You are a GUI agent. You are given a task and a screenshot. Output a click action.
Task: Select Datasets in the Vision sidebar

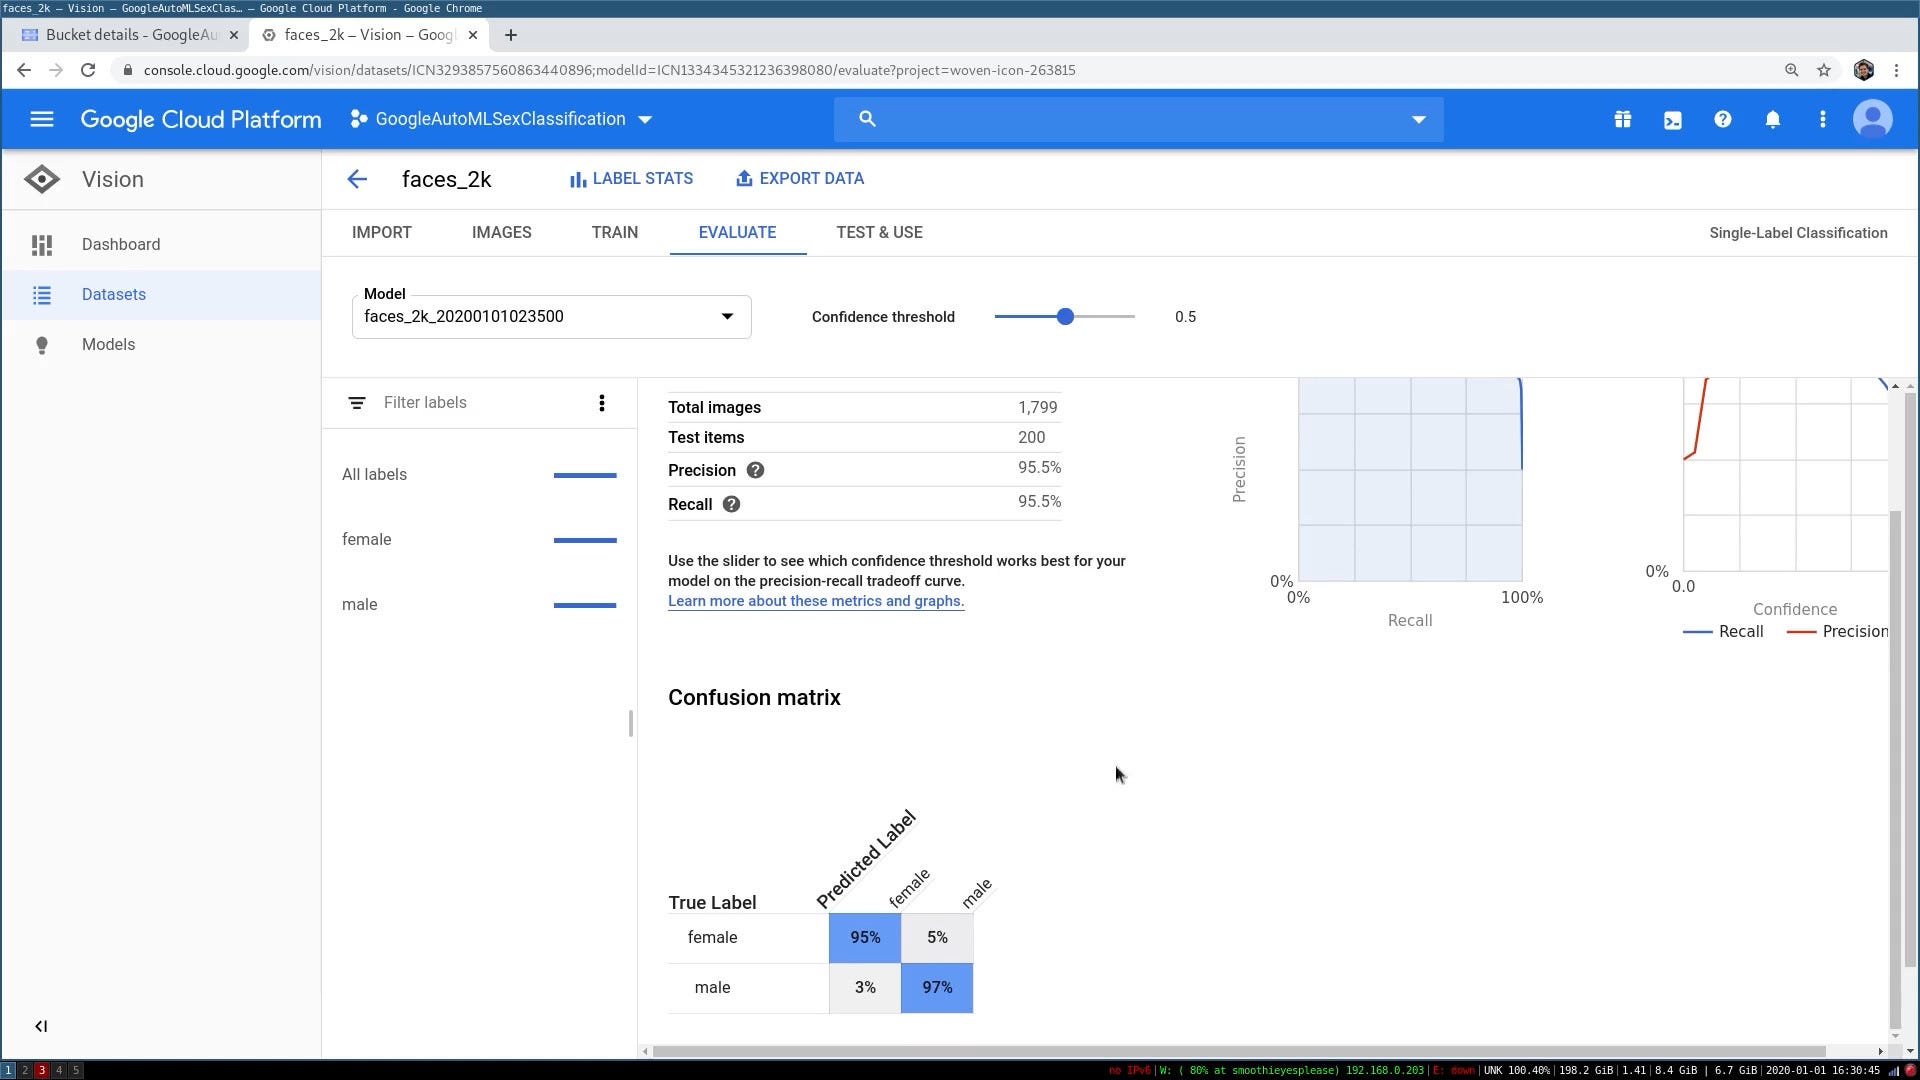113,294
